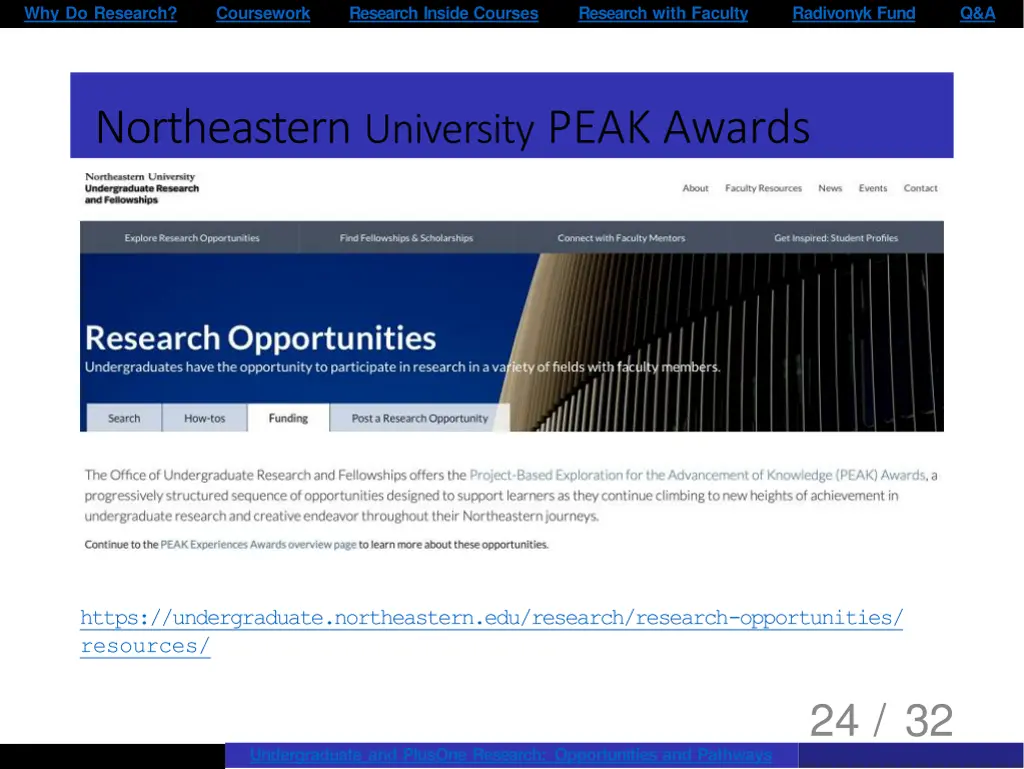Jump to the Q&A section
The height and width of the screenshot is (769, 1024).
click(x=977, y=13)
